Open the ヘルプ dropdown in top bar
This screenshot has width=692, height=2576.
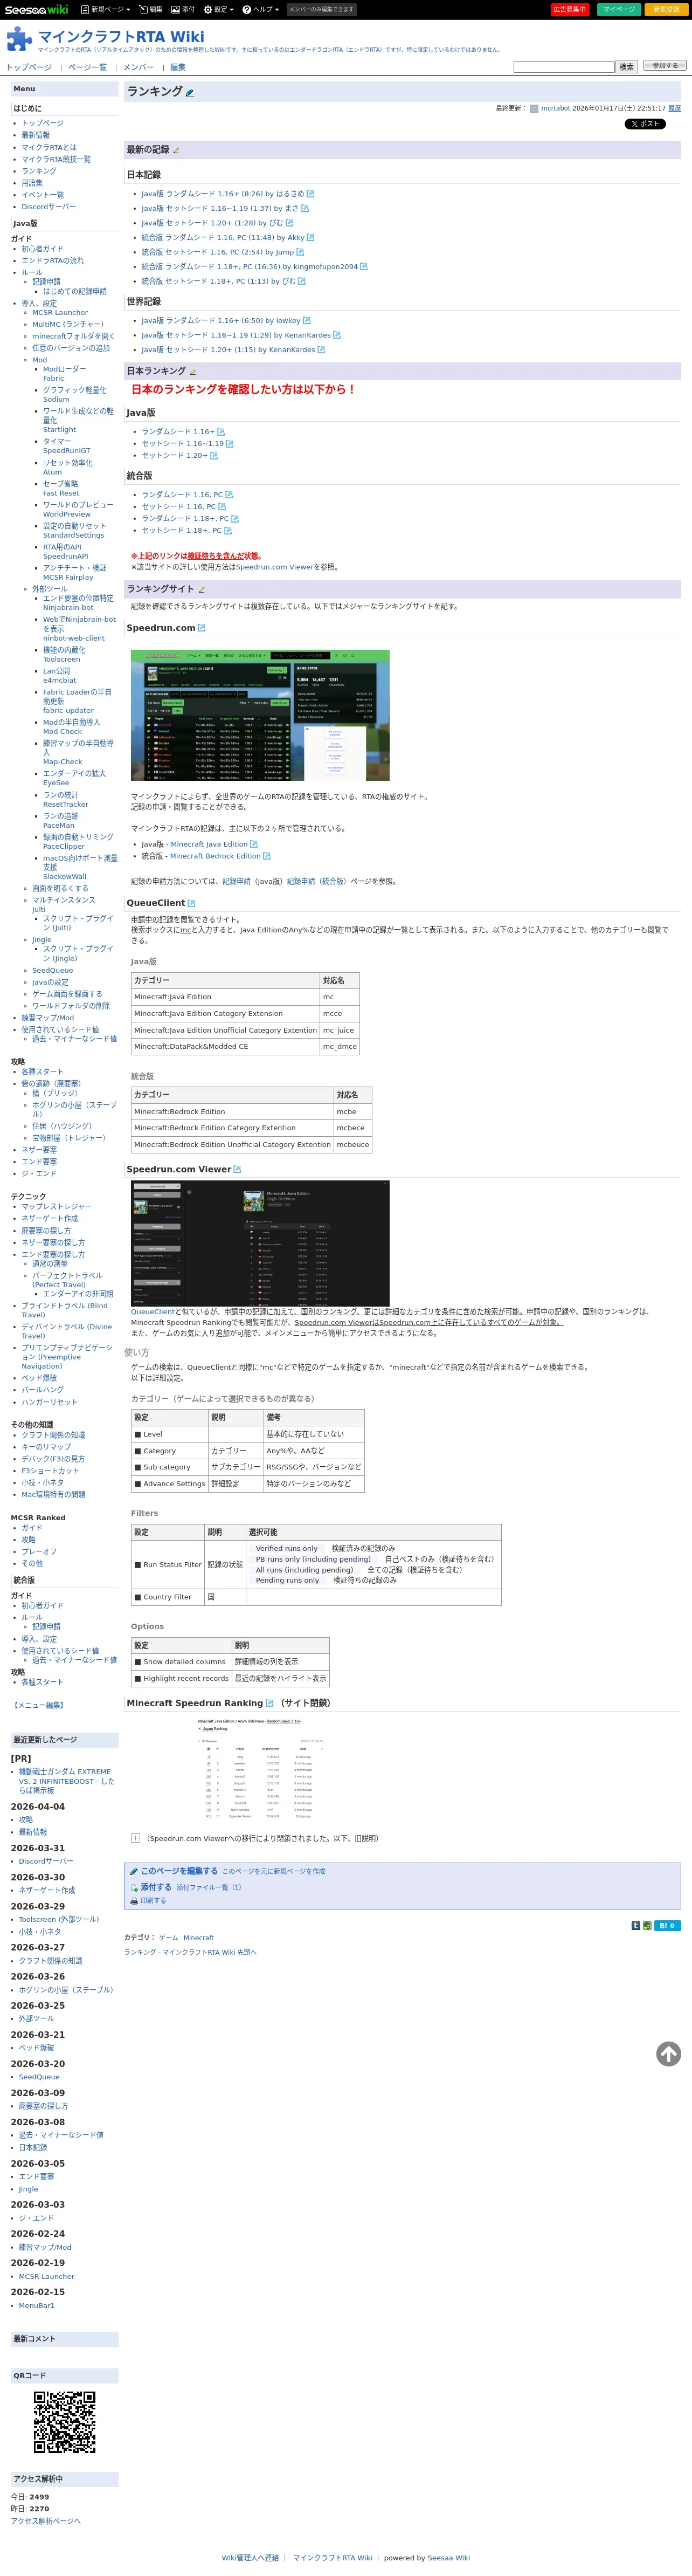[260, 9]
